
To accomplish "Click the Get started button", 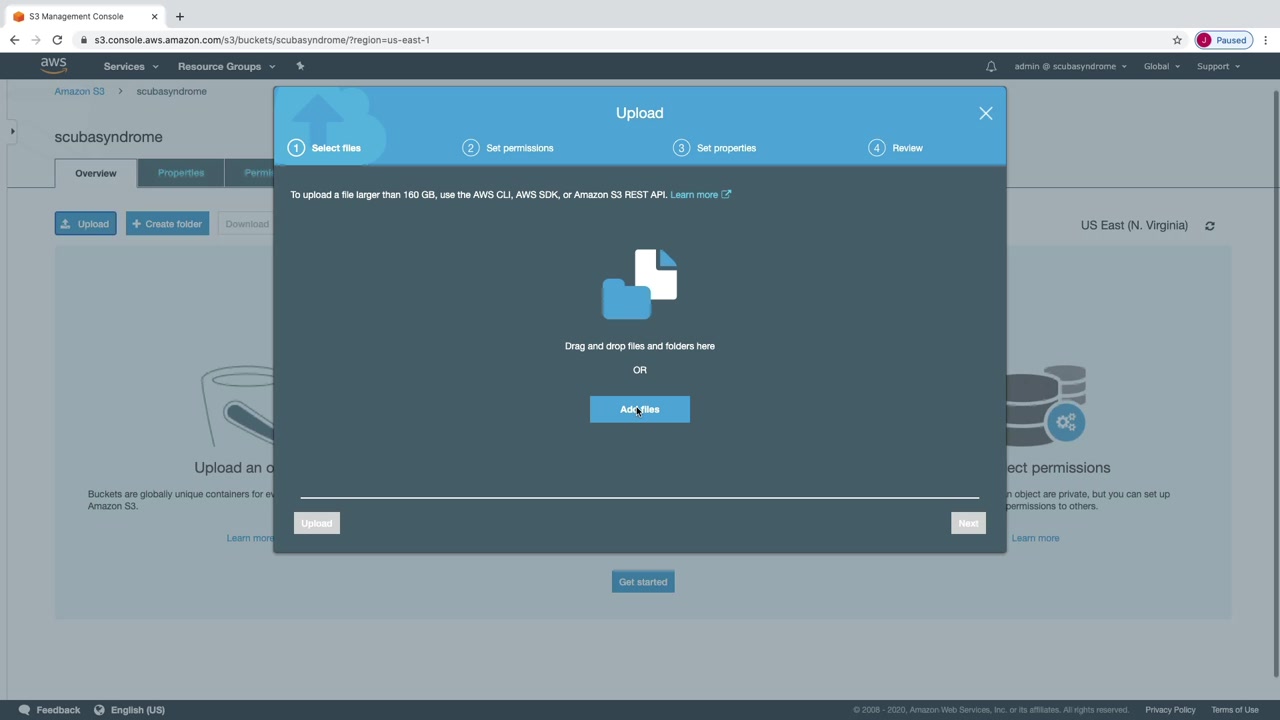I will pyautogui.click(x=643, y=582).
